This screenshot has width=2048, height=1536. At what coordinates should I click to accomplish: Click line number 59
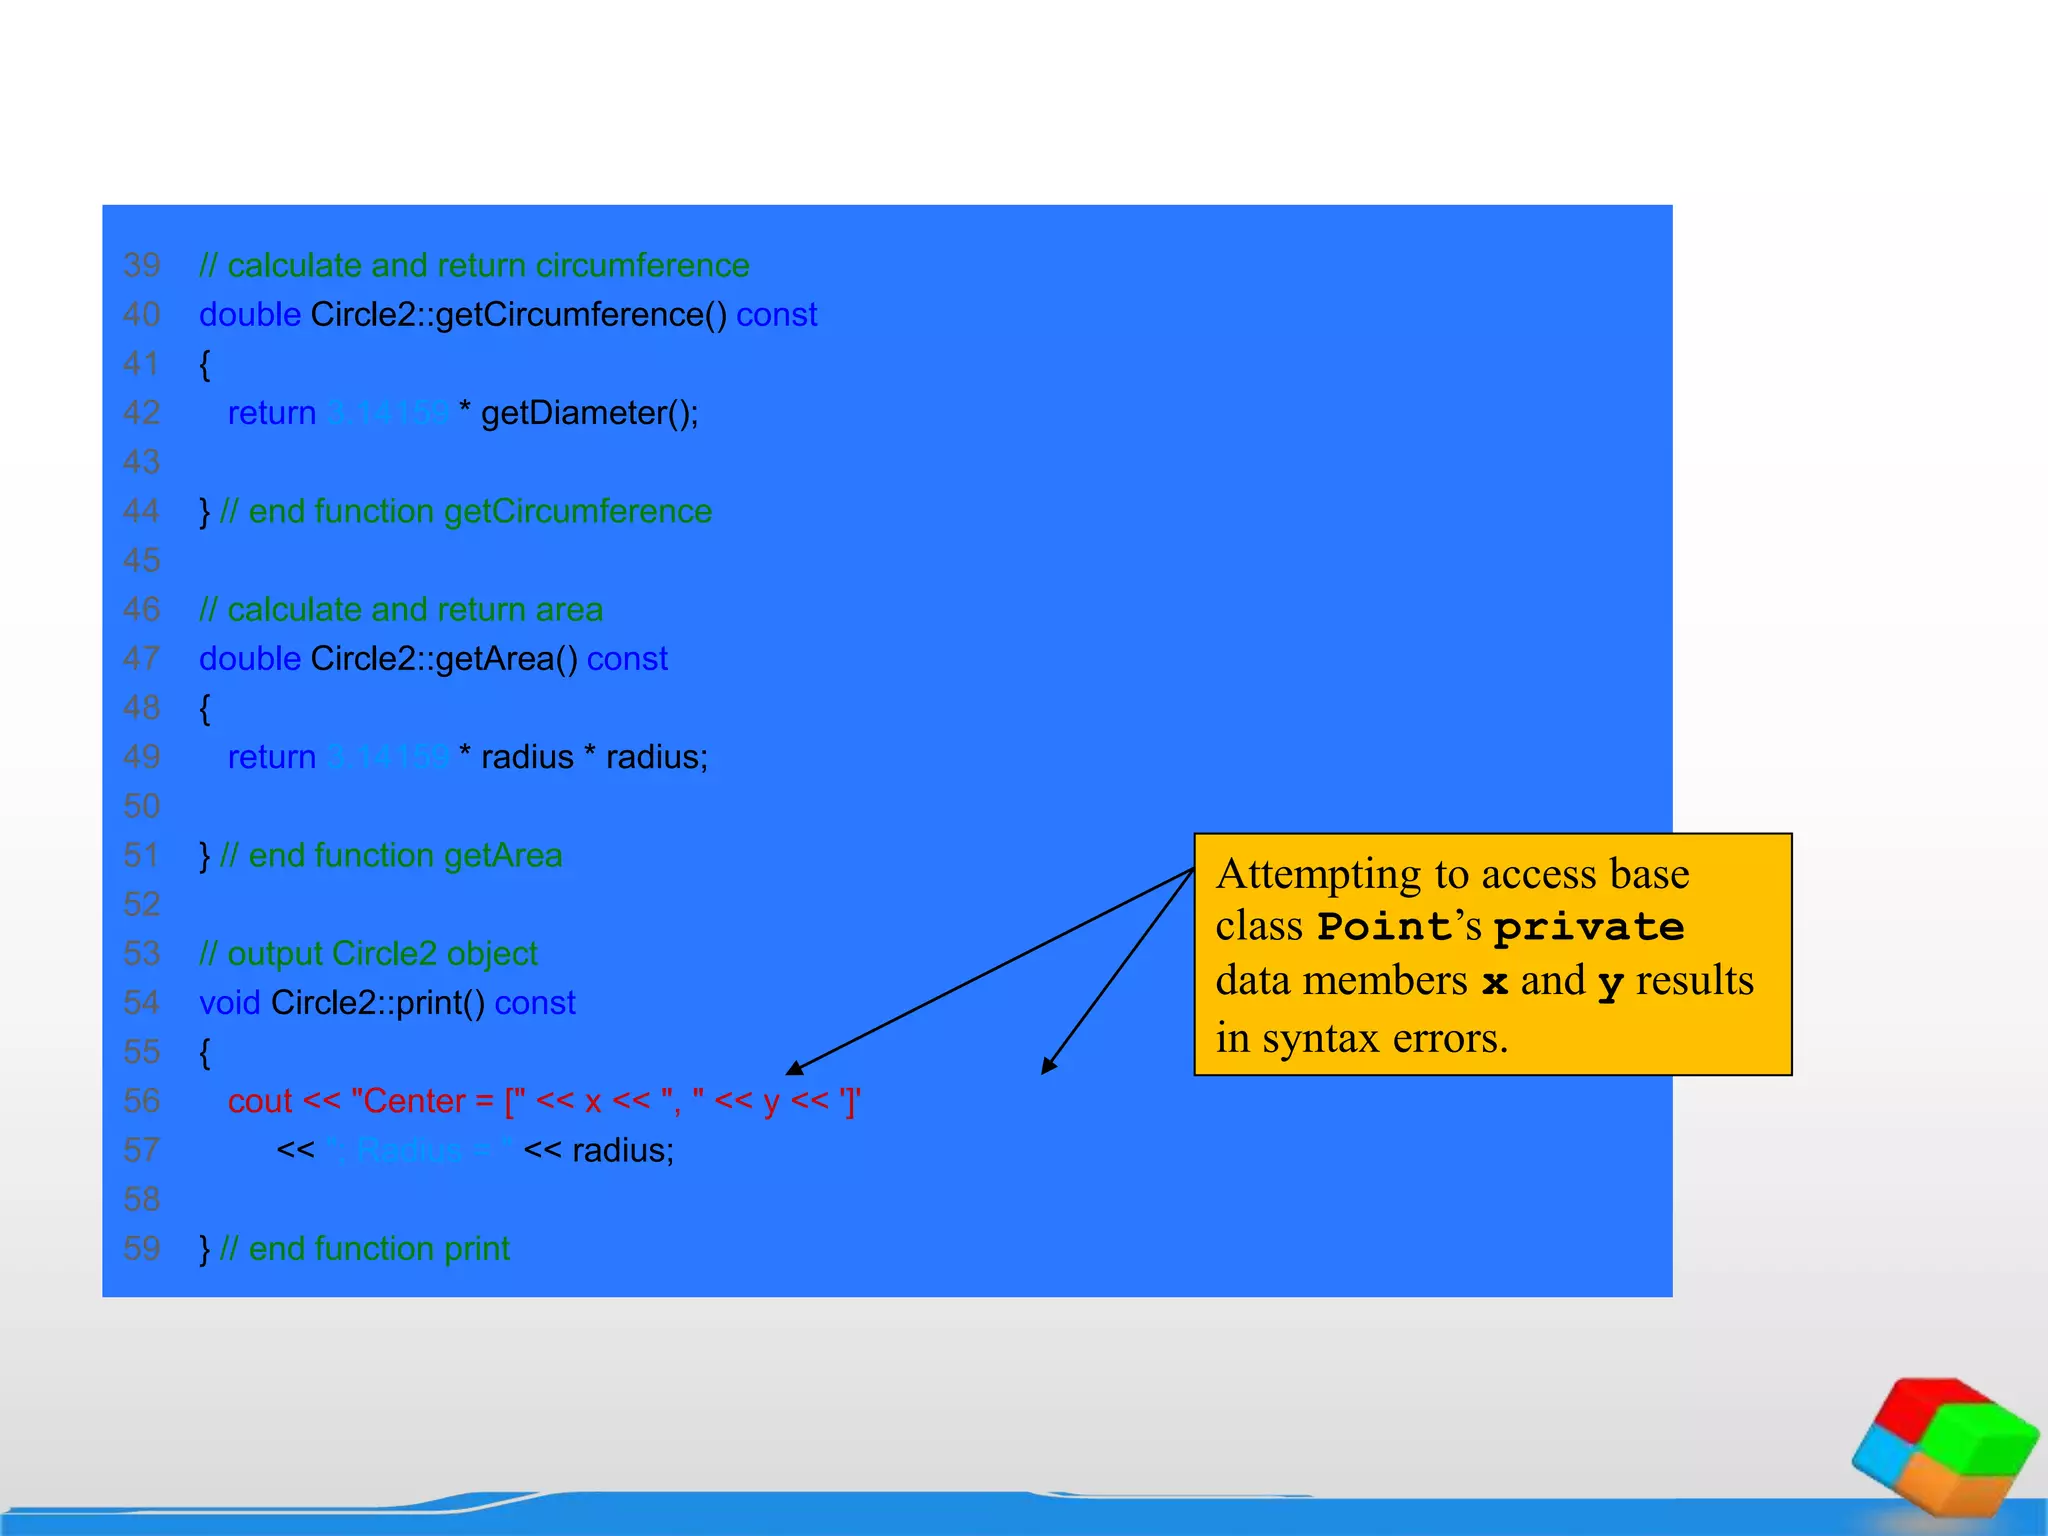142,1249
